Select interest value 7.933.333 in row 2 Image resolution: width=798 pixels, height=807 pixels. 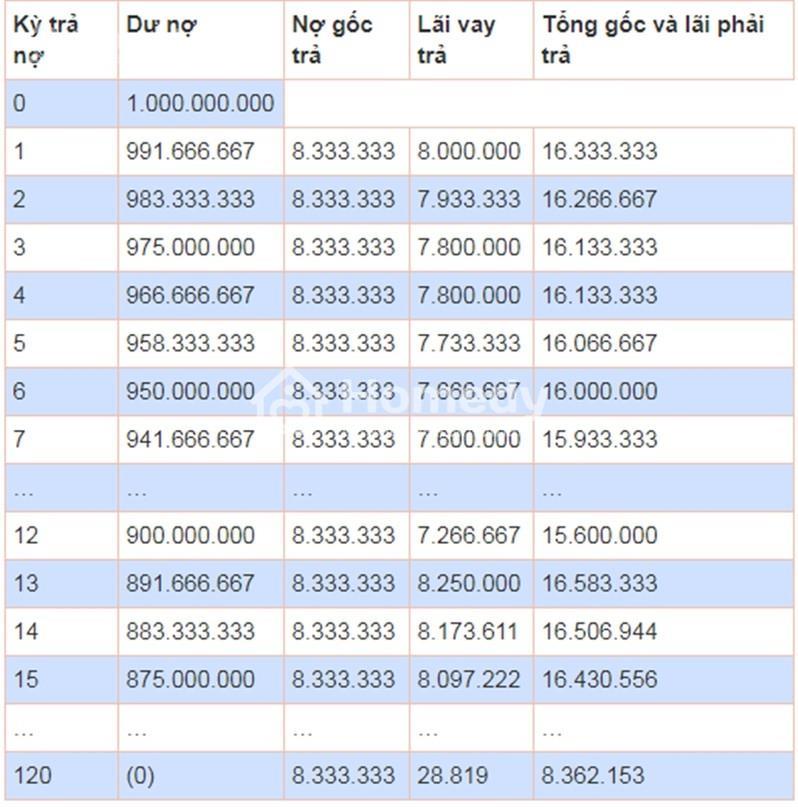(471, 199)
